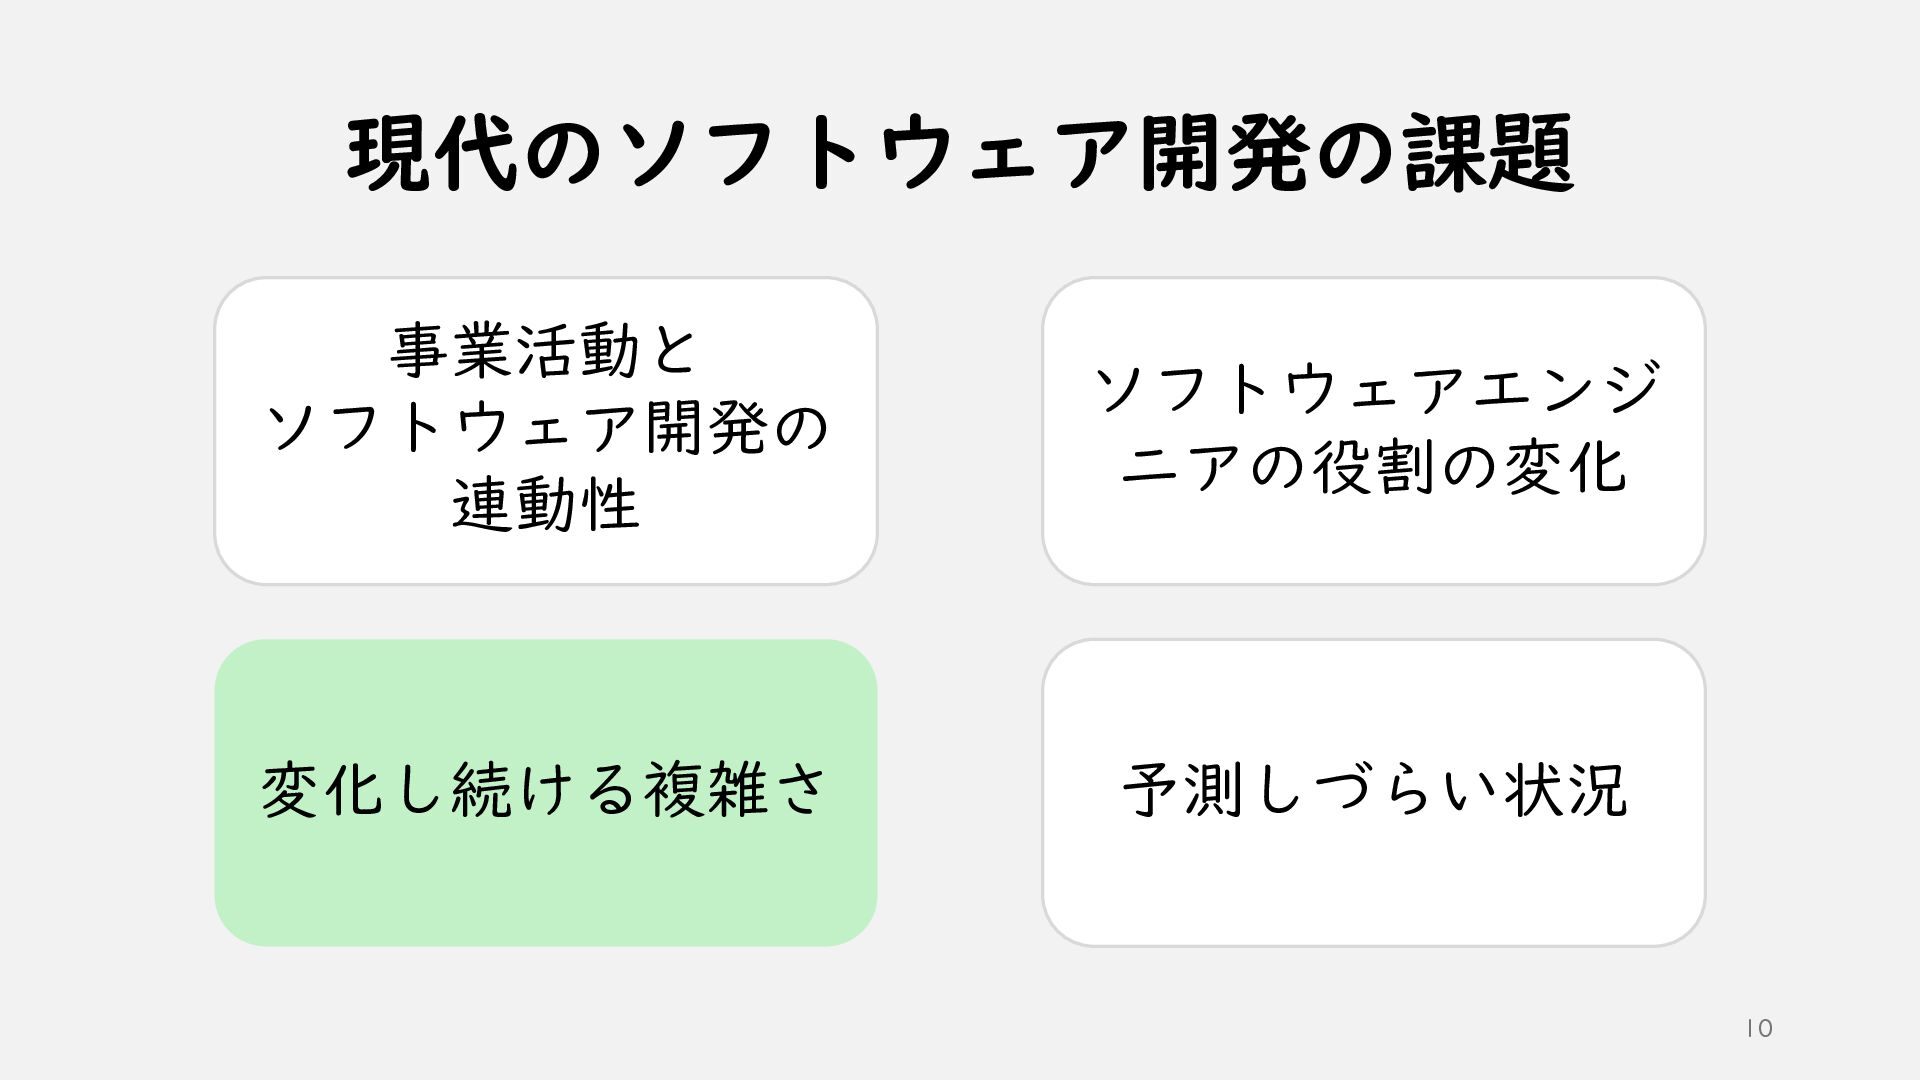
Task: Select the top-right white box
Action: click(1374, 431)
